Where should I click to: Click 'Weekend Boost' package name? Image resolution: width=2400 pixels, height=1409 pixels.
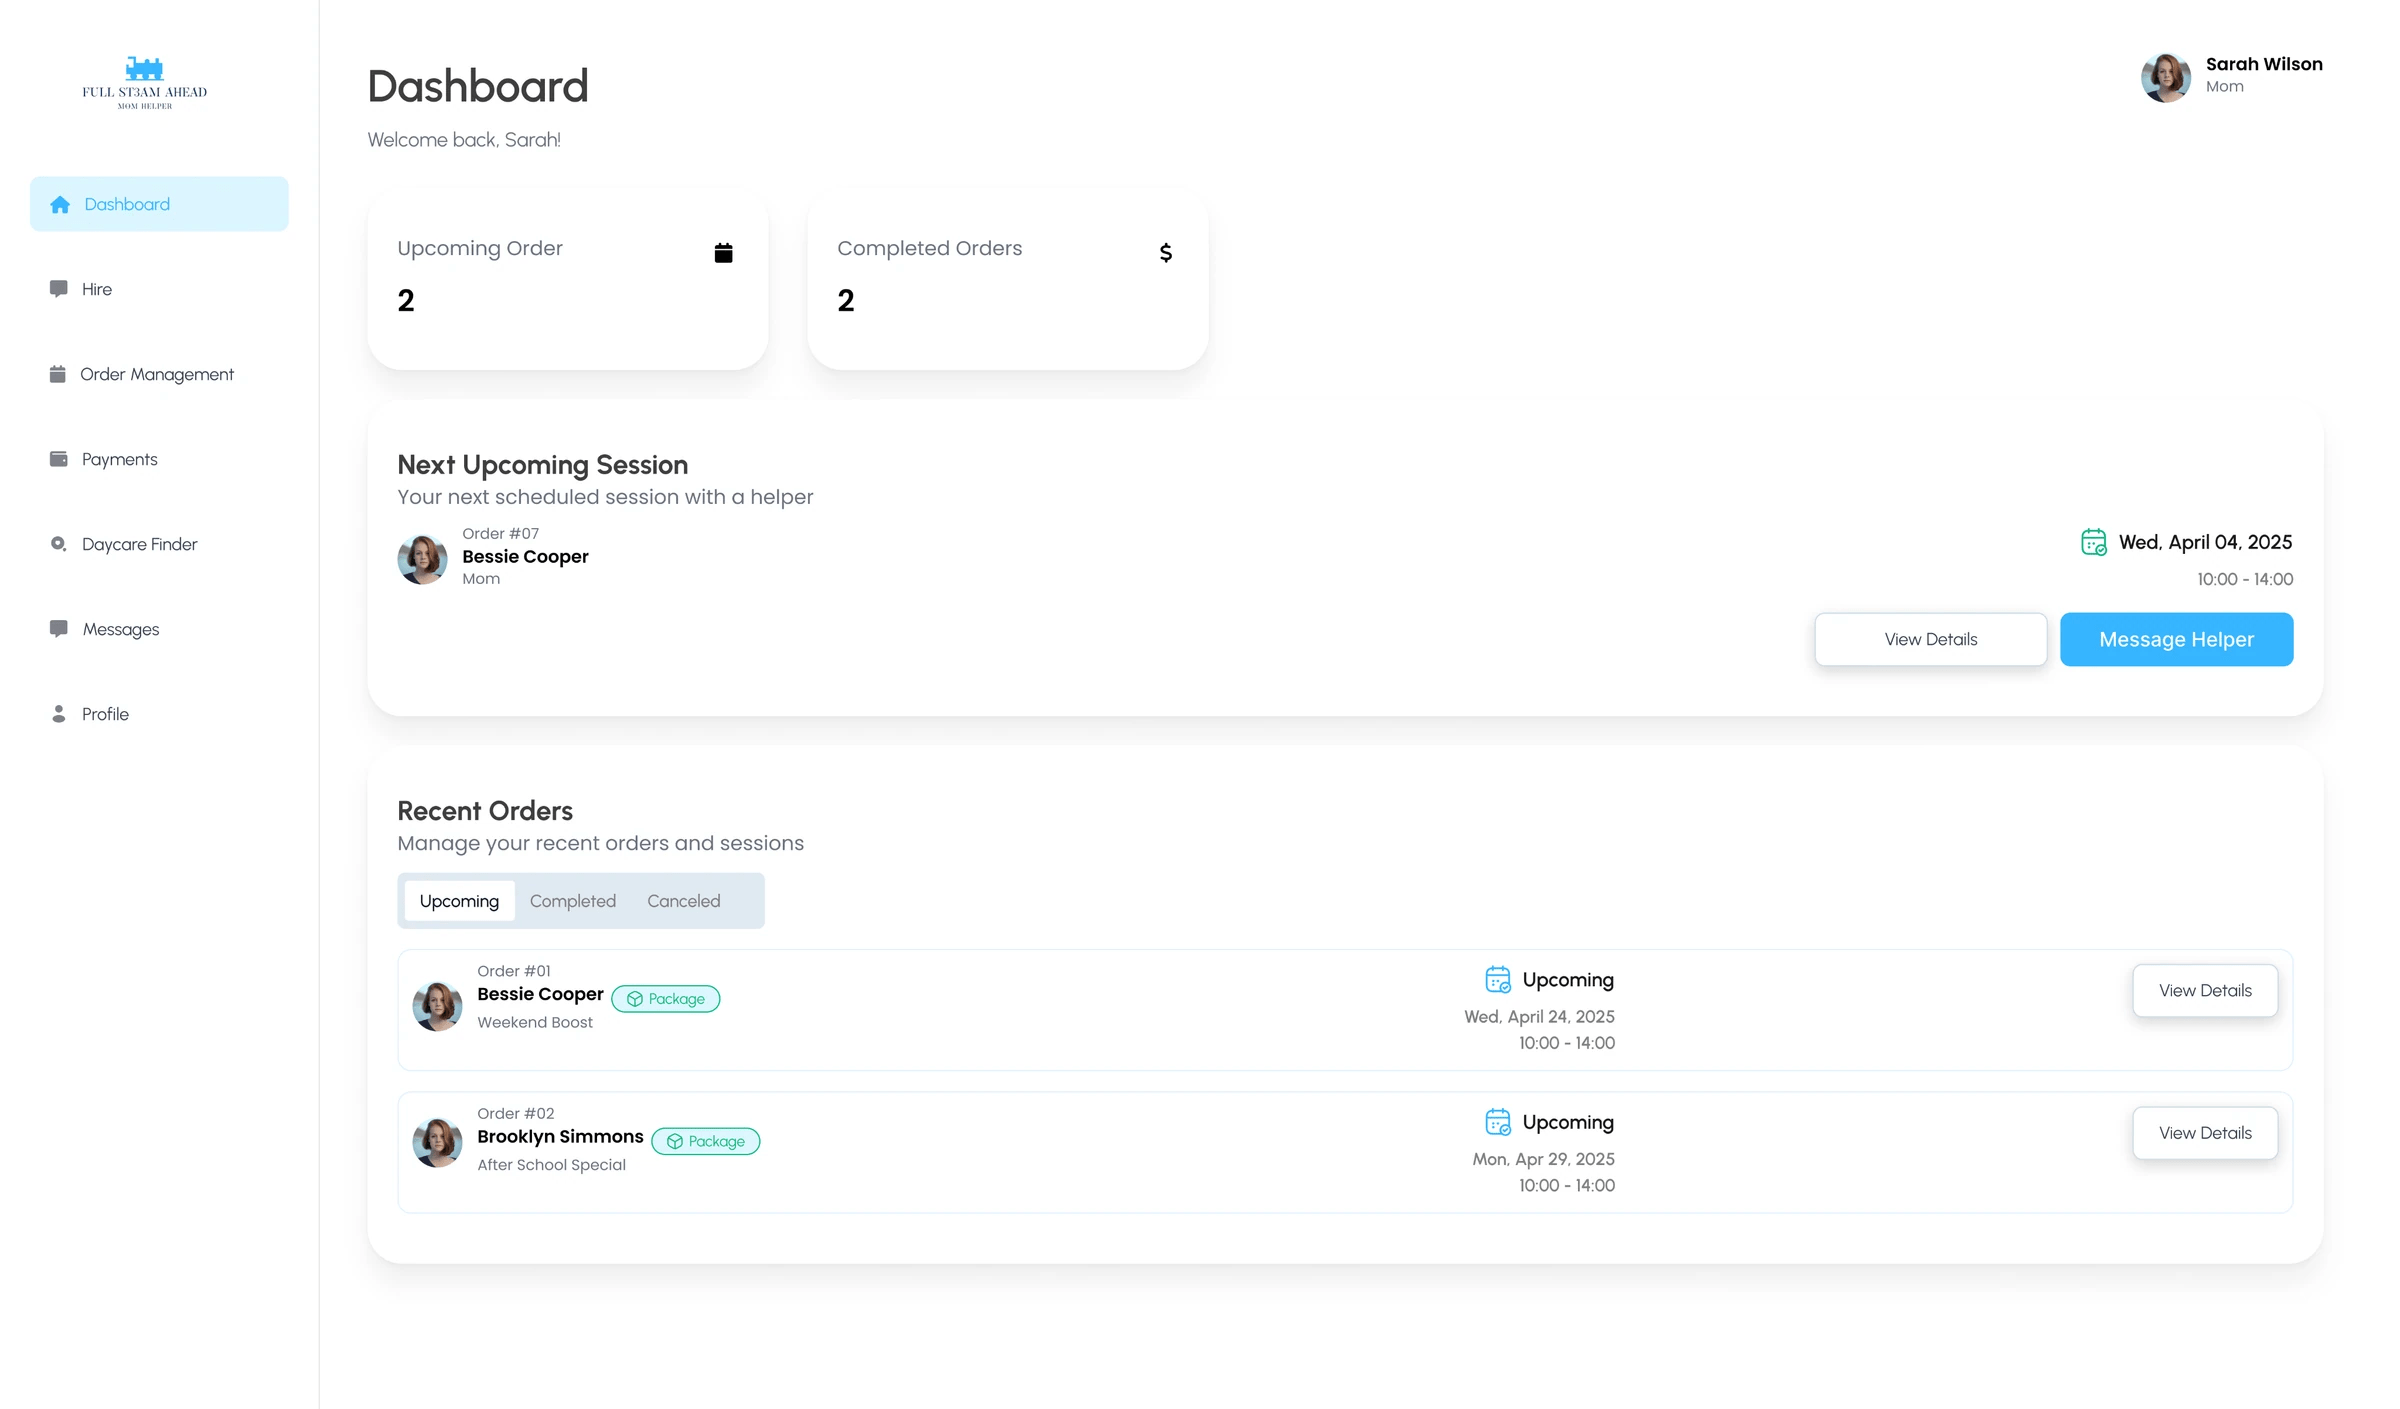(x=535, y=1022)
